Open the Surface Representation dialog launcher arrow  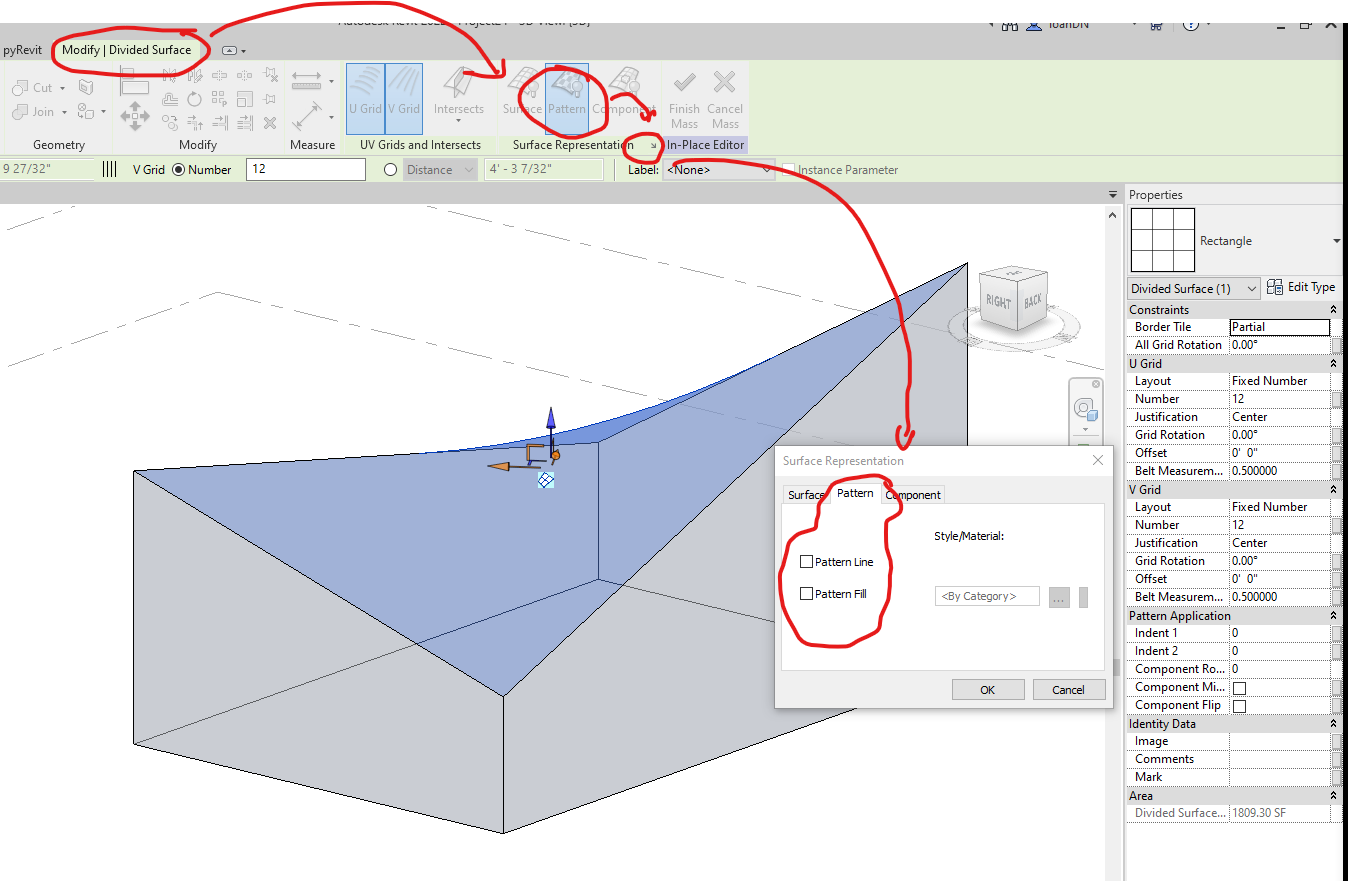point(653,146)
